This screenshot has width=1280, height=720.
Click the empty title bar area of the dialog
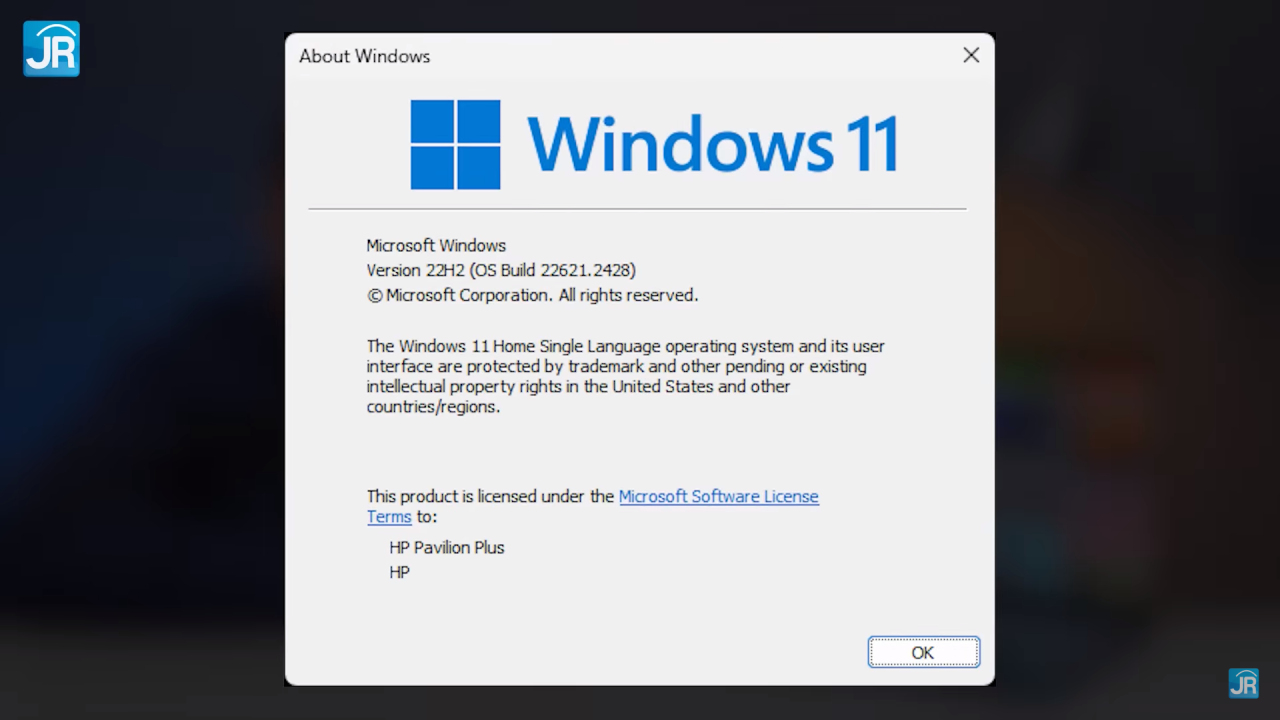(690, 56)
